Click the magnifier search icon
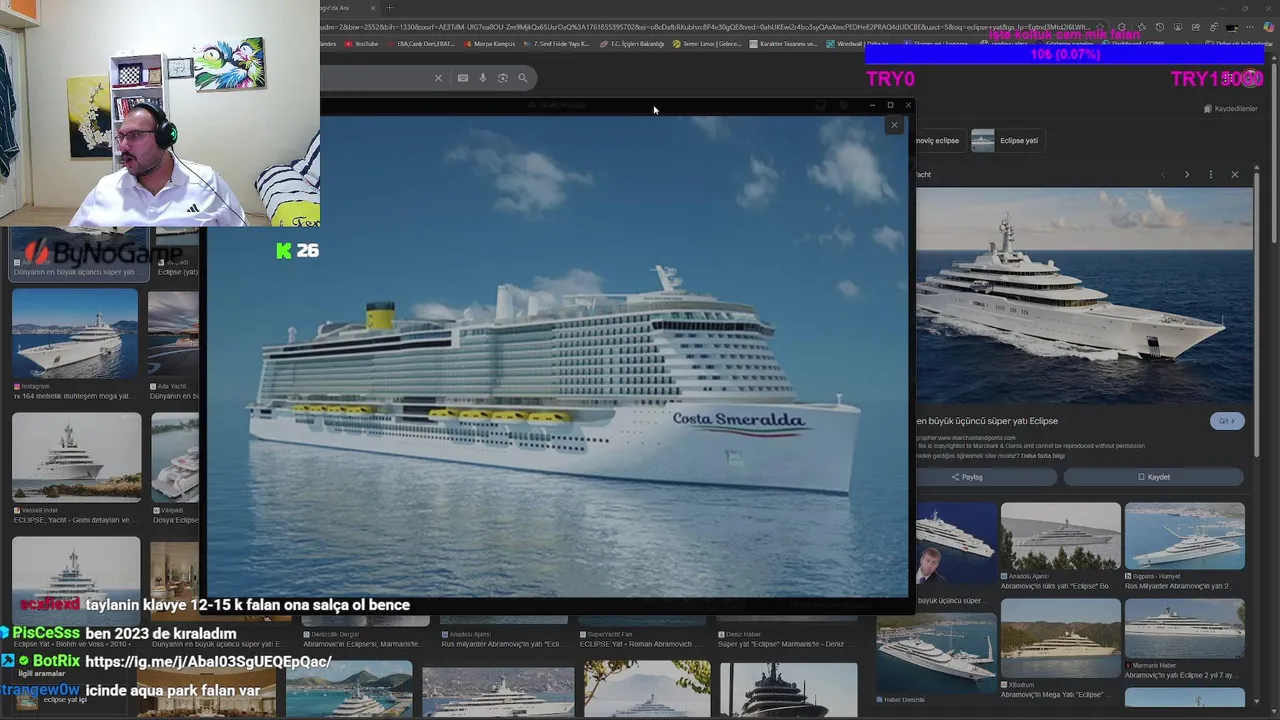The image size is (1280, 720). pos(522,78)
